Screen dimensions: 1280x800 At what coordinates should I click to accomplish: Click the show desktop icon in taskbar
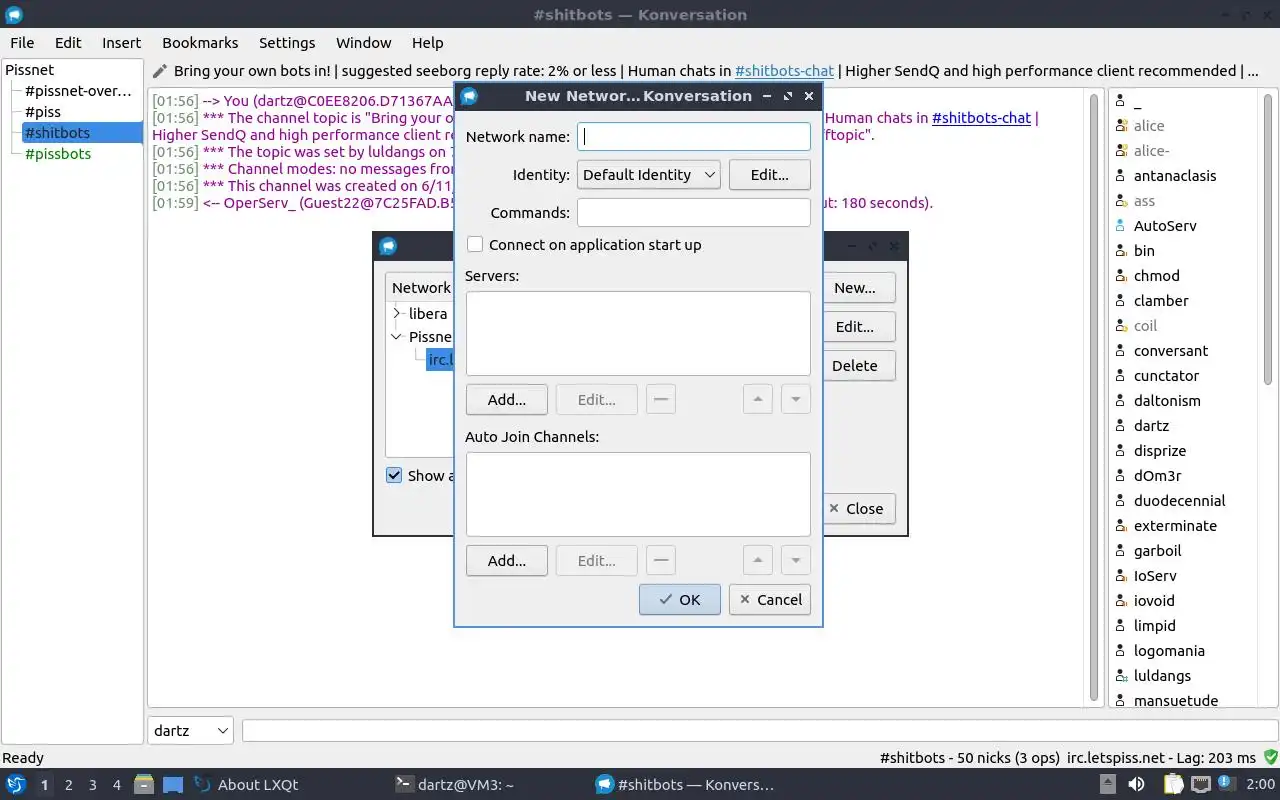pyautogui.click(x=173, y=784)
